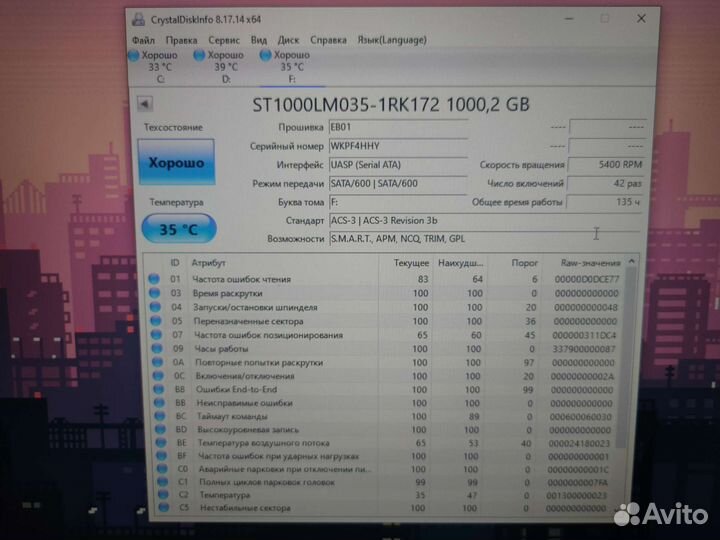This screenshot has height=540, width=720.
Task: Click raw value 00000000002A in row 0C
Action: [x=582, y=376]
